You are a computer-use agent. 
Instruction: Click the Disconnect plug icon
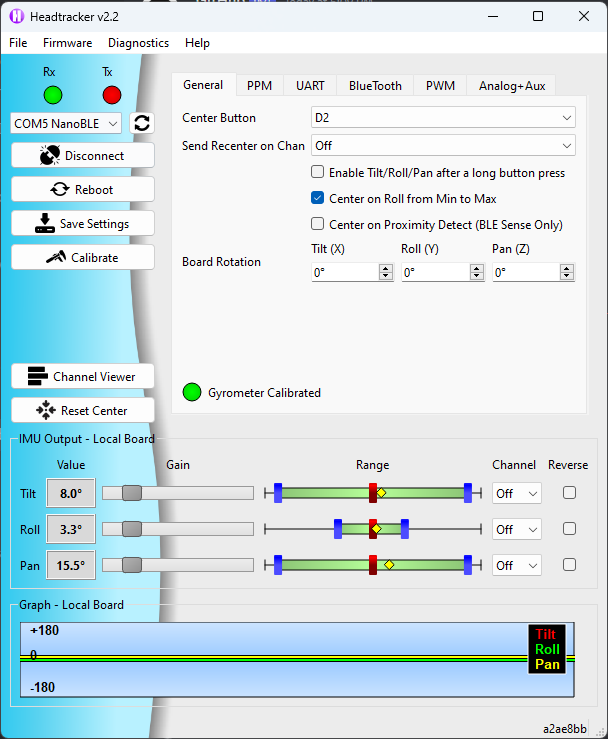coord(49,156)
